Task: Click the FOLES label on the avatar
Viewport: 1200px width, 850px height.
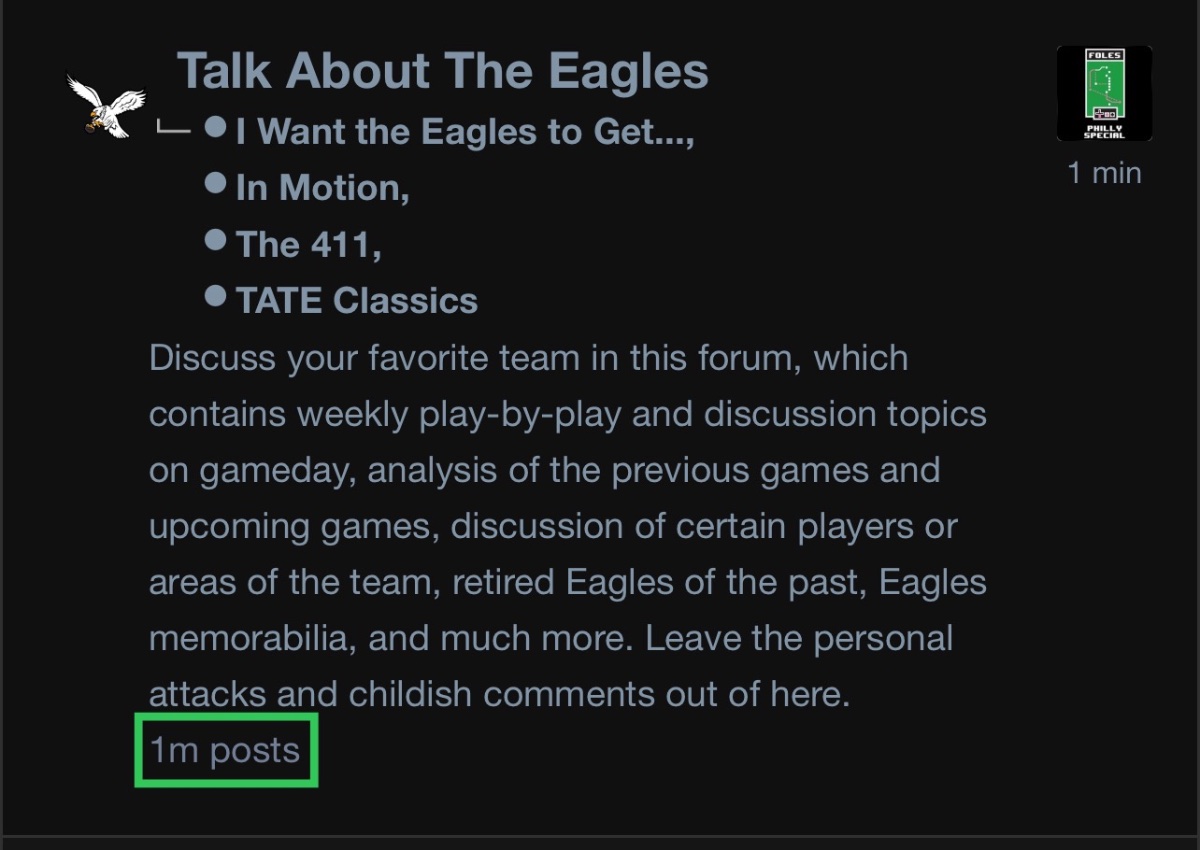Action: point(1104,57)
